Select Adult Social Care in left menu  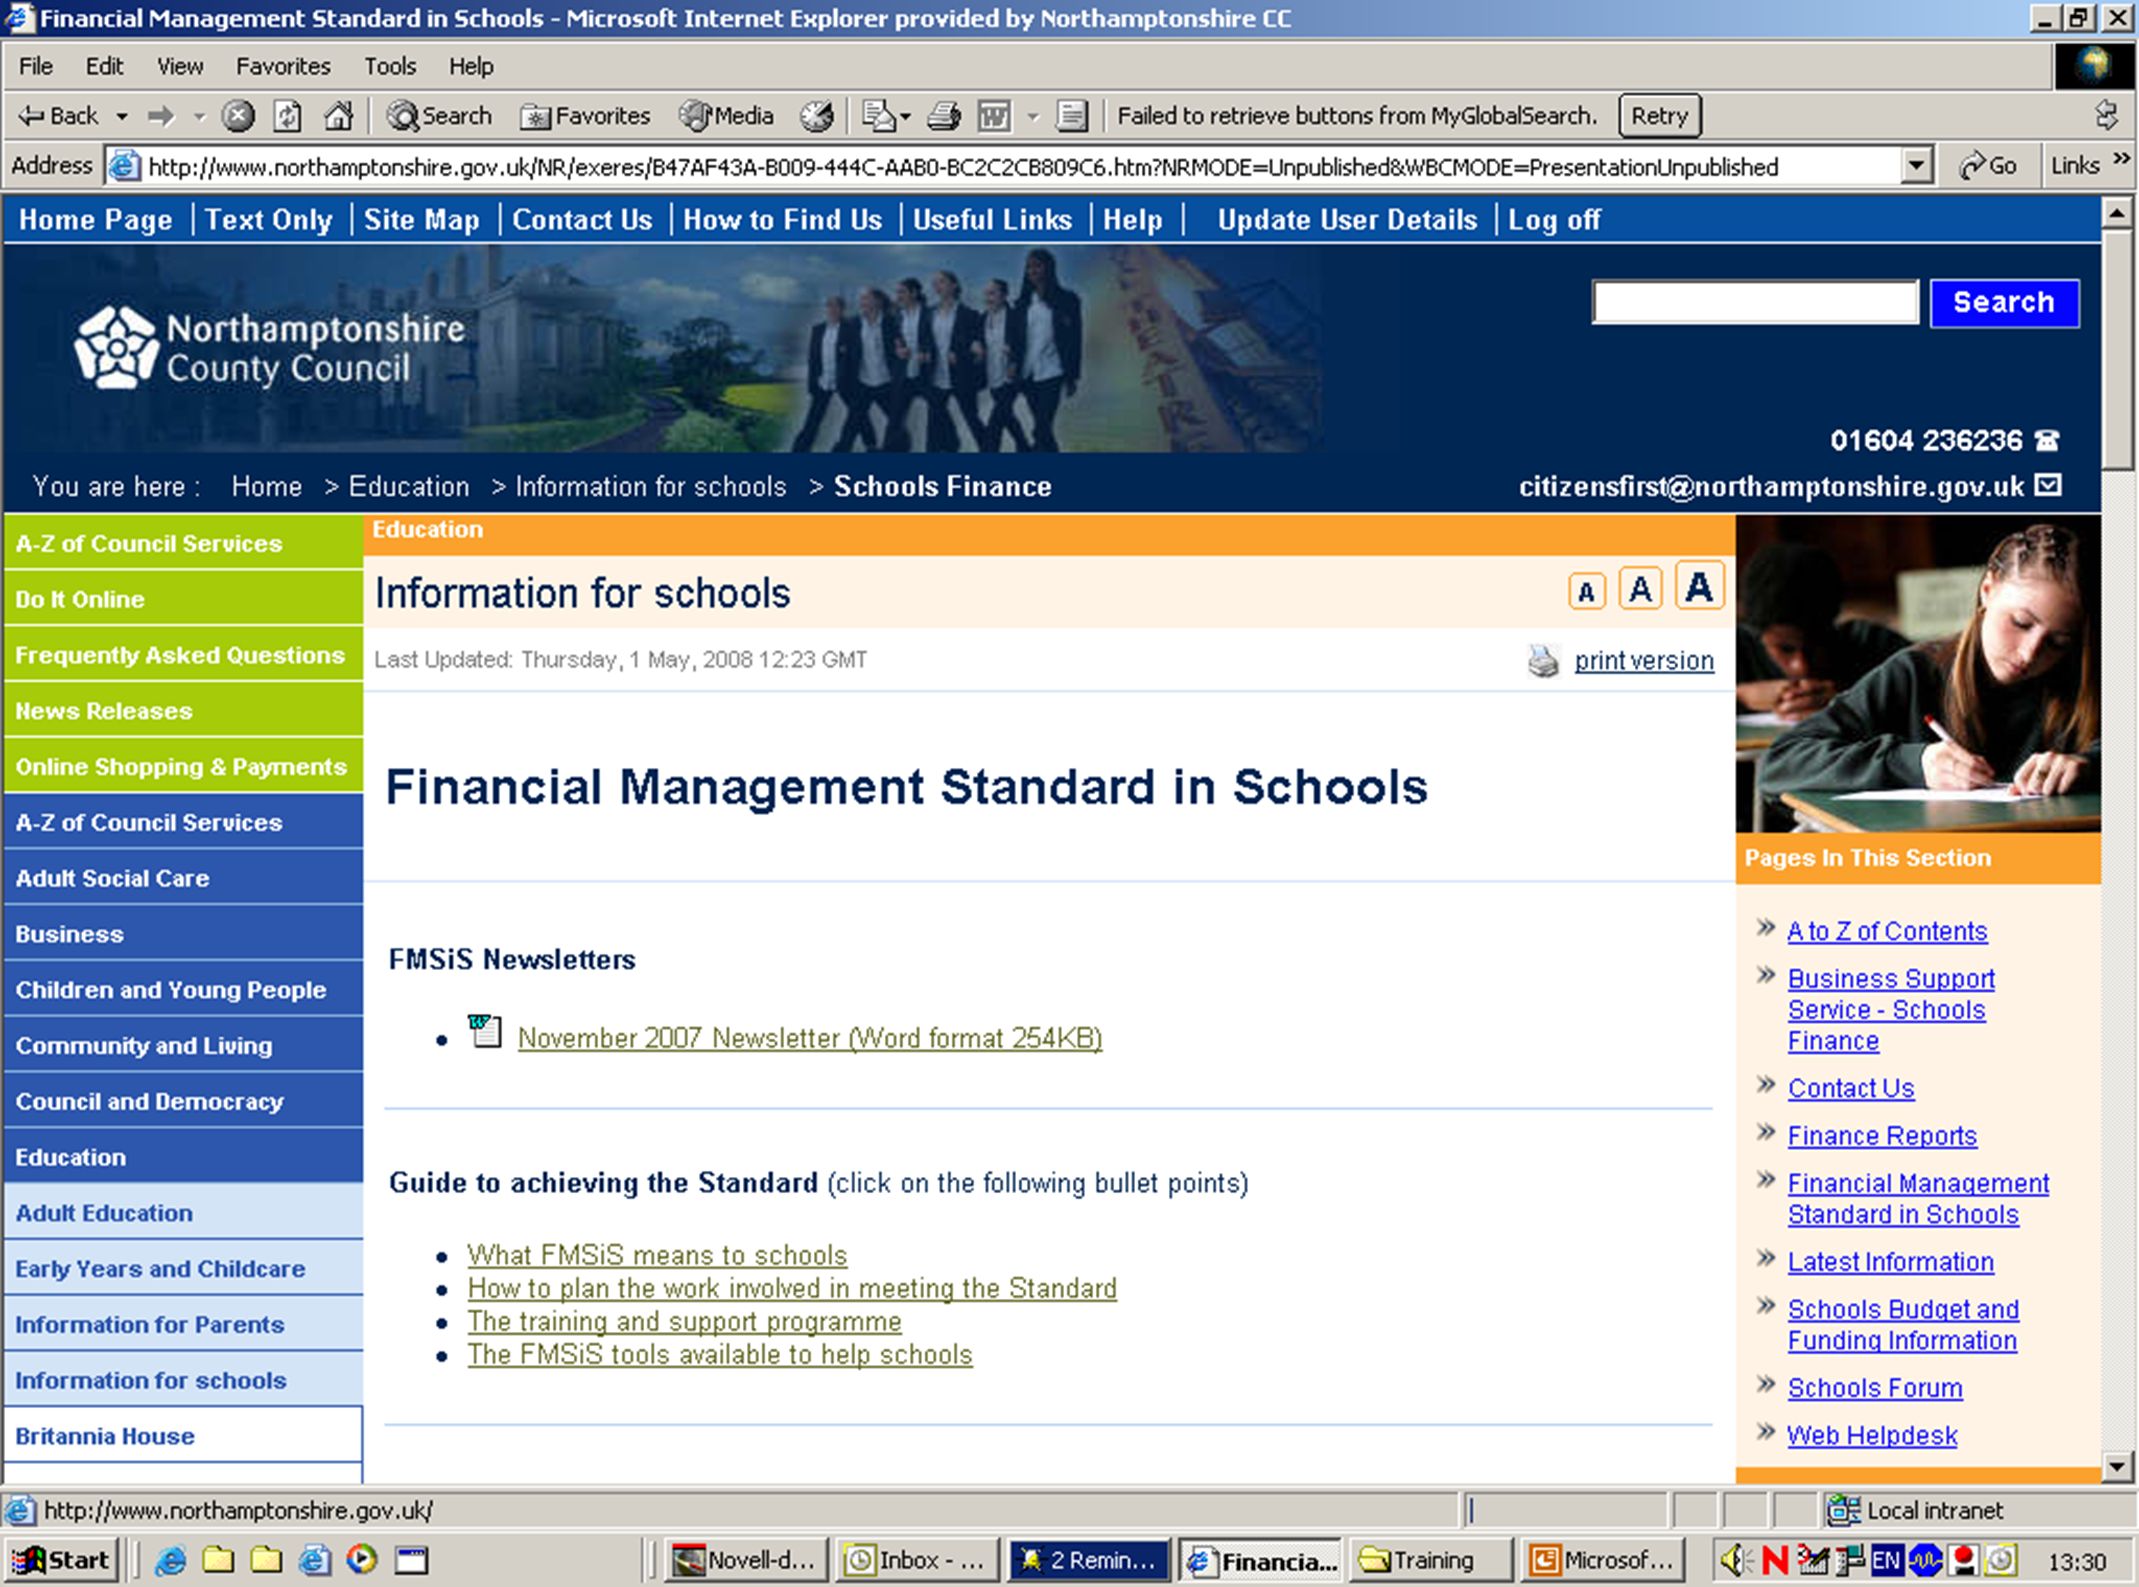[183, 878]
